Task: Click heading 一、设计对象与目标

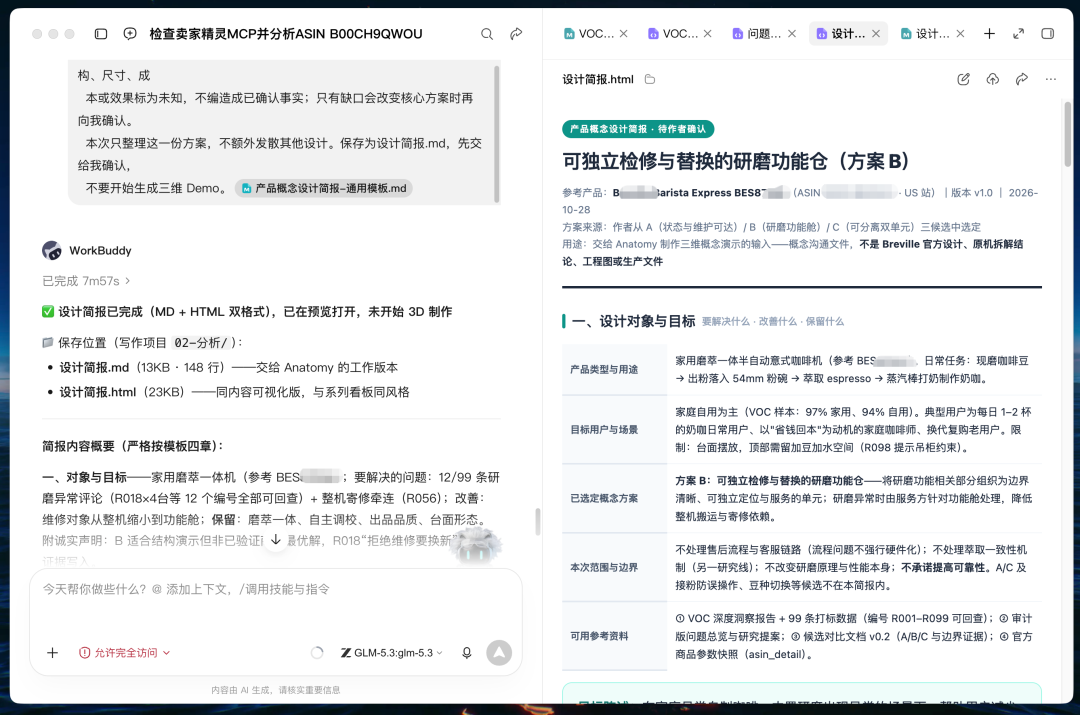Action: (634, 321)
